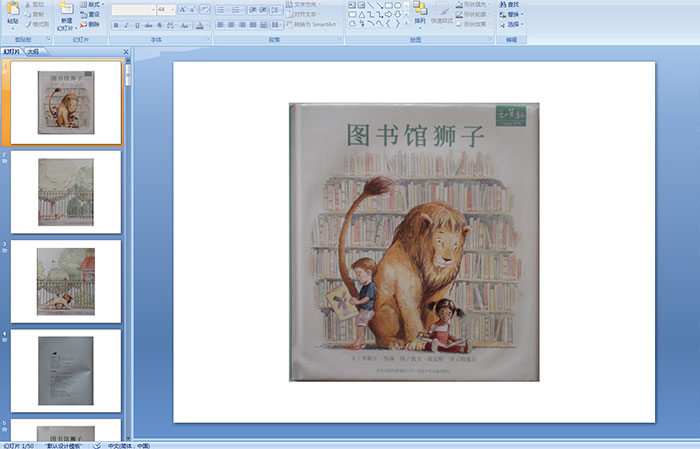Screen dimensions: 700x449
Task: Click Convert to SmartArt button
Action: (313, 24)
